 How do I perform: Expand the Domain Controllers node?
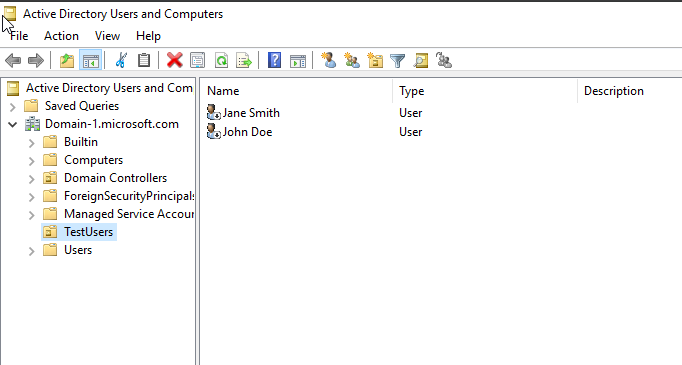31,179
